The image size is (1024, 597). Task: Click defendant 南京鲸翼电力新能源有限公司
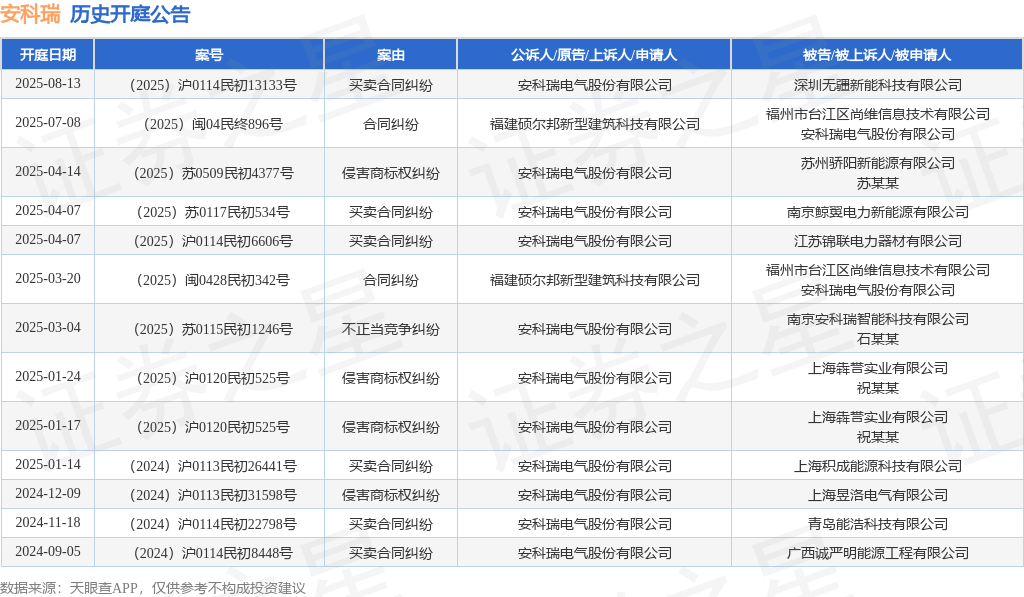point(877,212)
